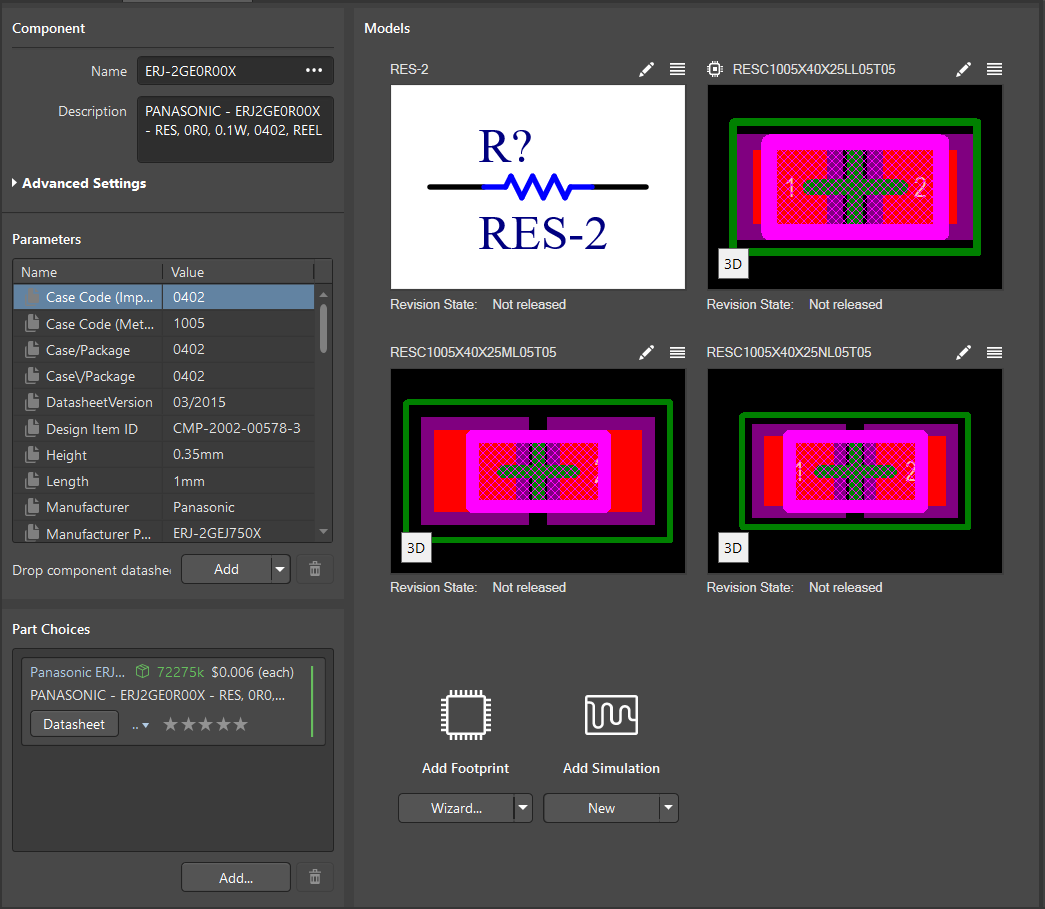The image size is (1045, 909).
Task: Open the New simulation dropdown arrow
Action: [668, 808]
